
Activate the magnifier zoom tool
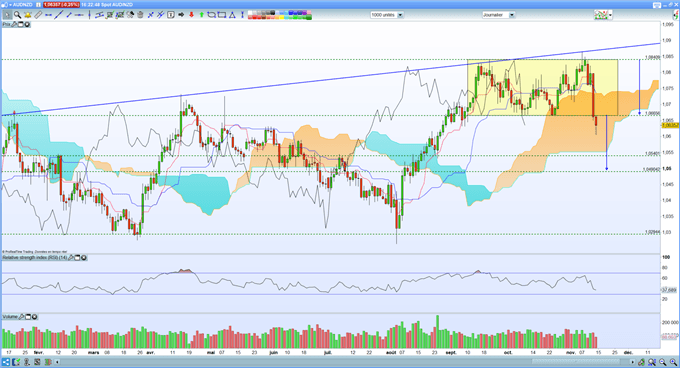(17, 15)
